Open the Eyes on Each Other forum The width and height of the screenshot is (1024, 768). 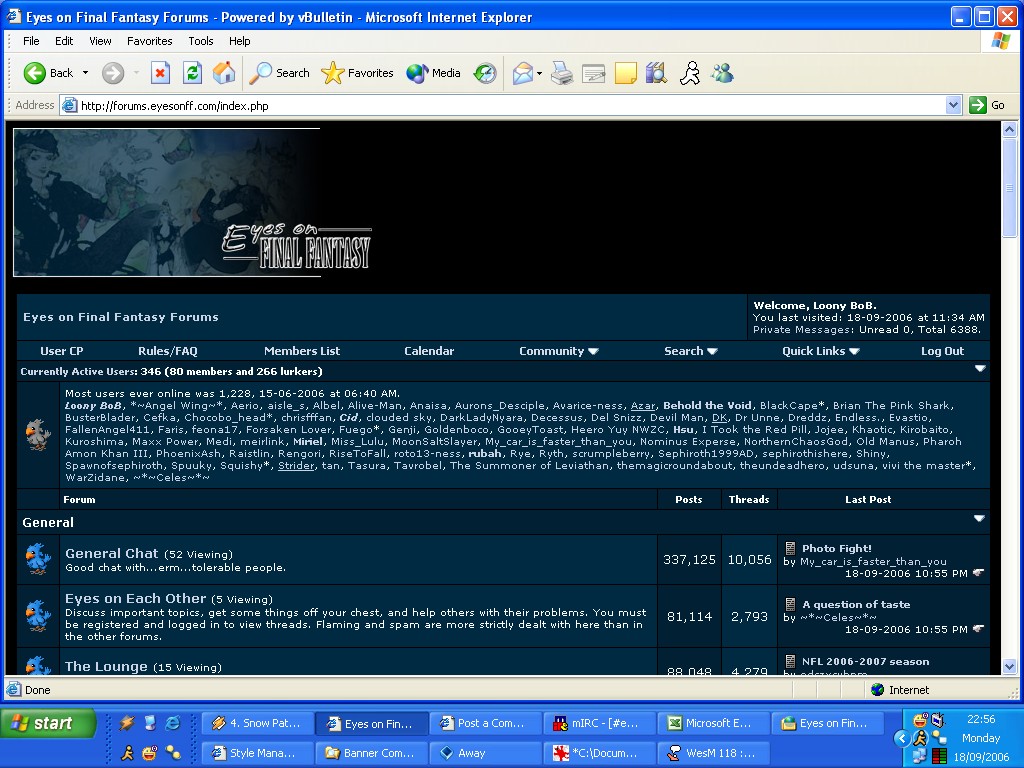[135, 598]
